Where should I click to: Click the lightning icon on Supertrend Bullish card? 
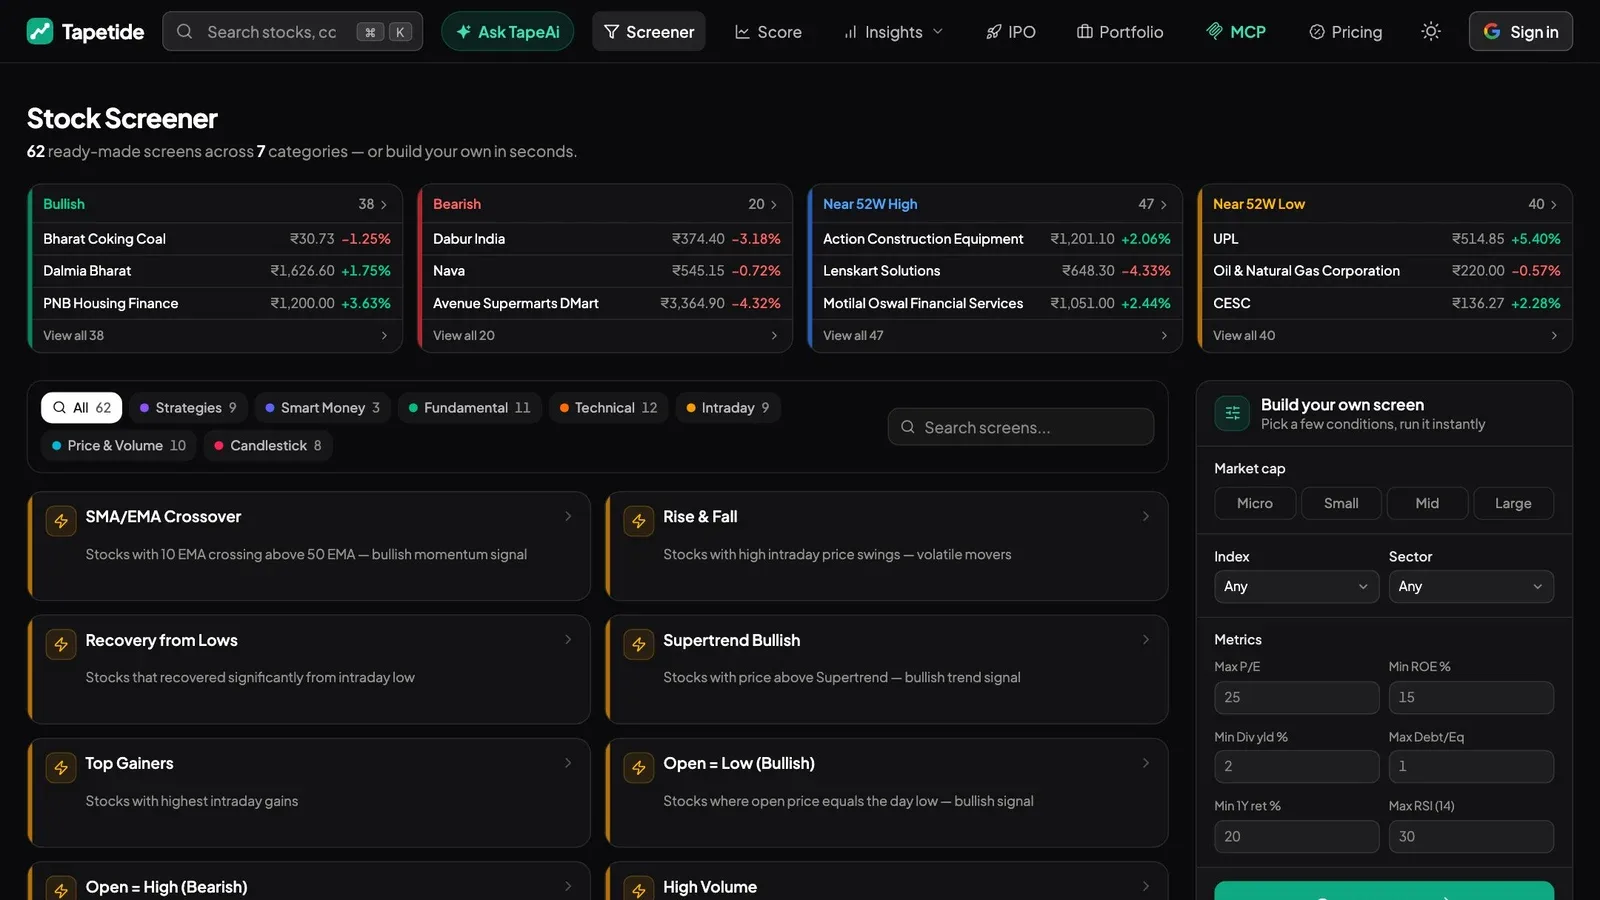pyautogui.click(x=639, y=644)
